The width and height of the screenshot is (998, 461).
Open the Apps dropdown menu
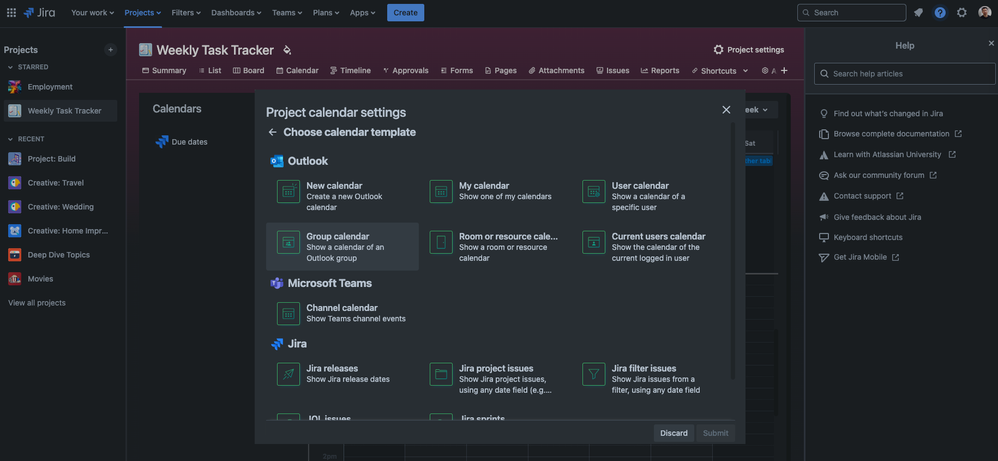(362, 13)
